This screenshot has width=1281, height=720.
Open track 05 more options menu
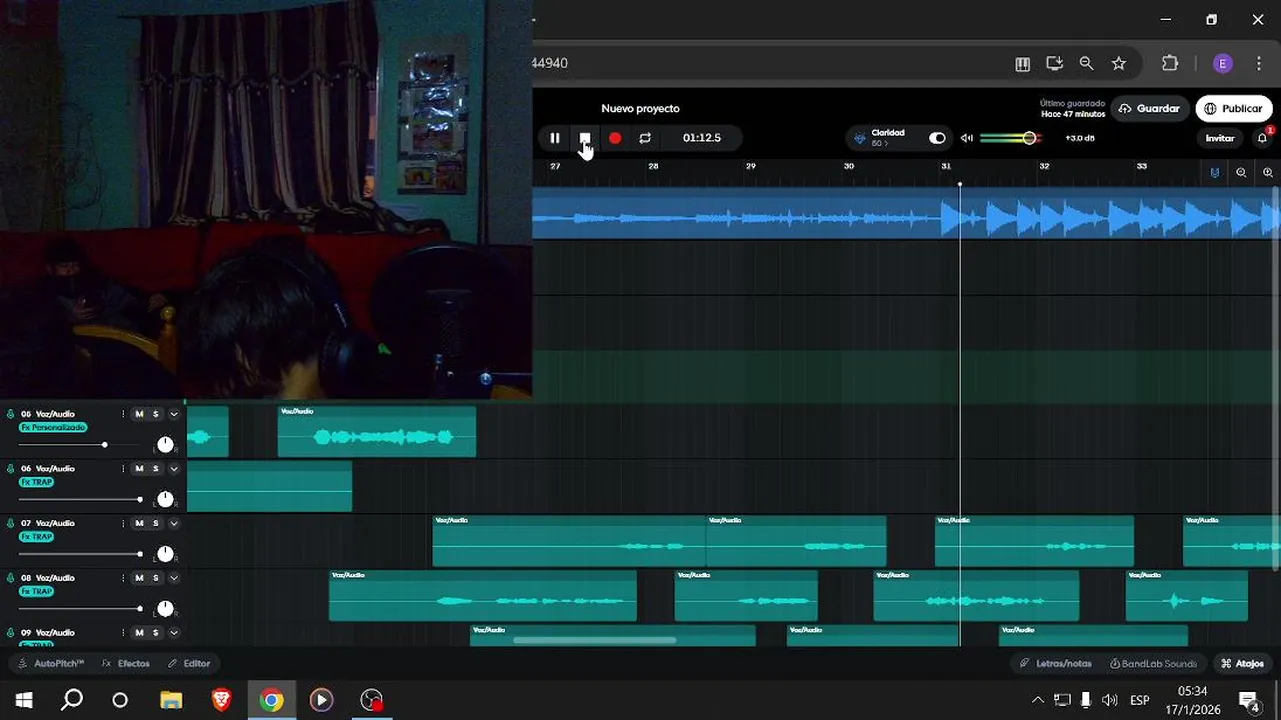(123, 414)
